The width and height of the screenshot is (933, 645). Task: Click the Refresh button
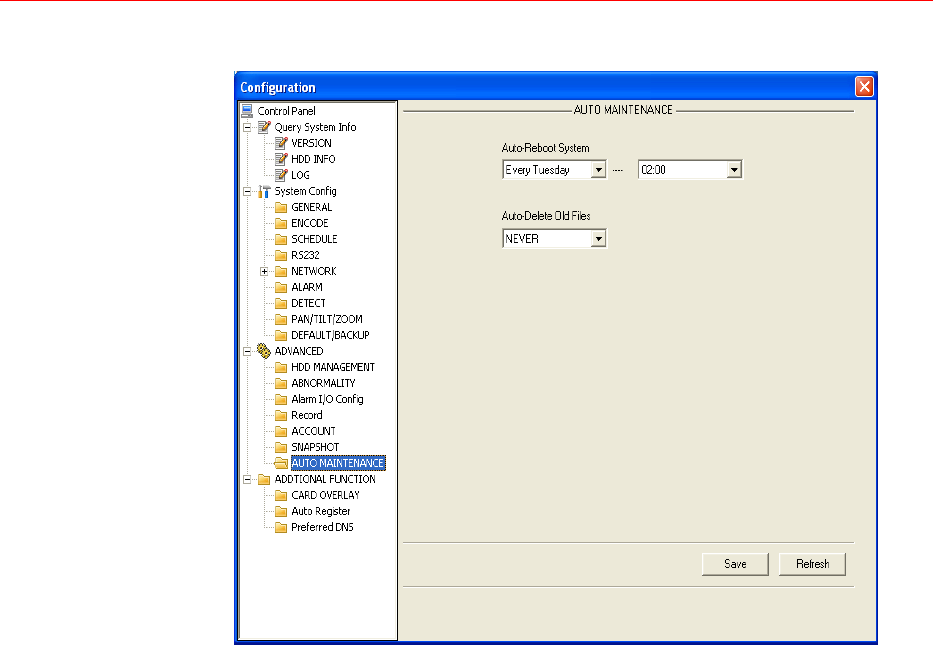pyautogui.click(x=812, y=564)
